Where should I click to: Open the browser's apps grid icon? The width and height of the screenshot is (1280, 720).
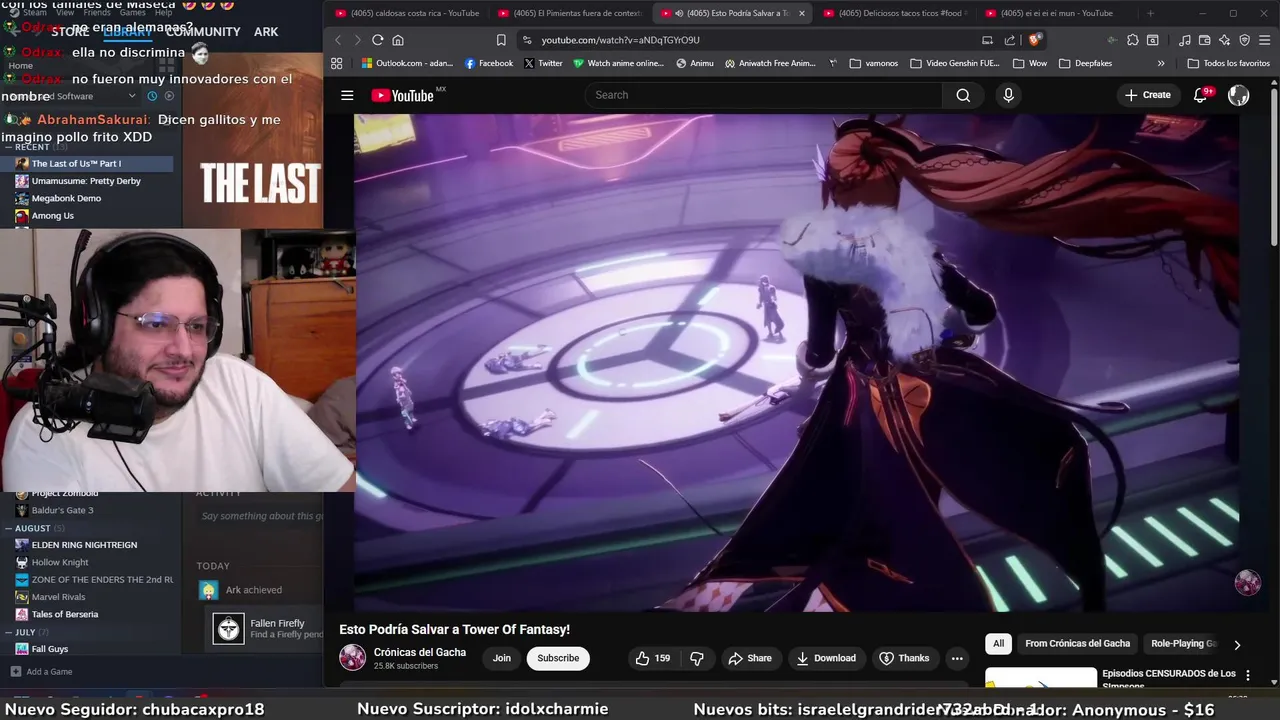coord(337,63)
